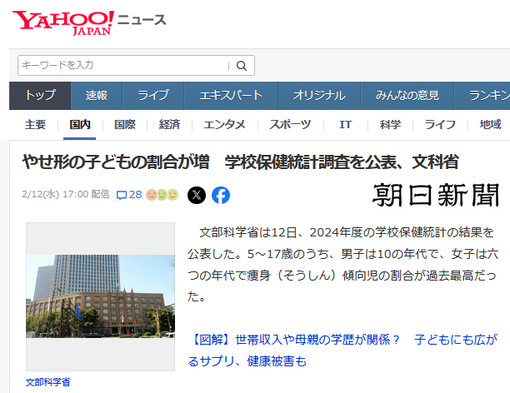Share the article on Facebook
Image resolution: width=510 pixels, height=393 pixels.
221,195
